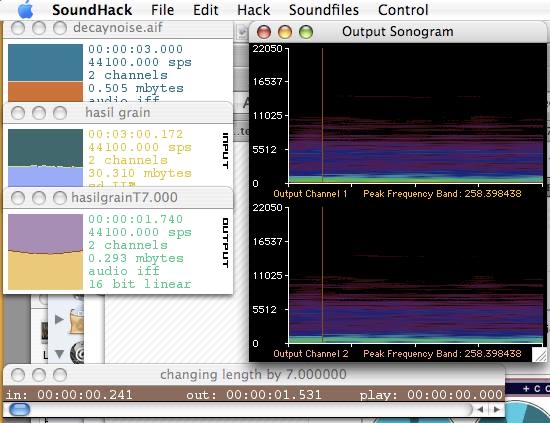Click the 'changing length by 7.000000' title
The height and width of the screenshot is (423, 550).
tap(253, 375)
